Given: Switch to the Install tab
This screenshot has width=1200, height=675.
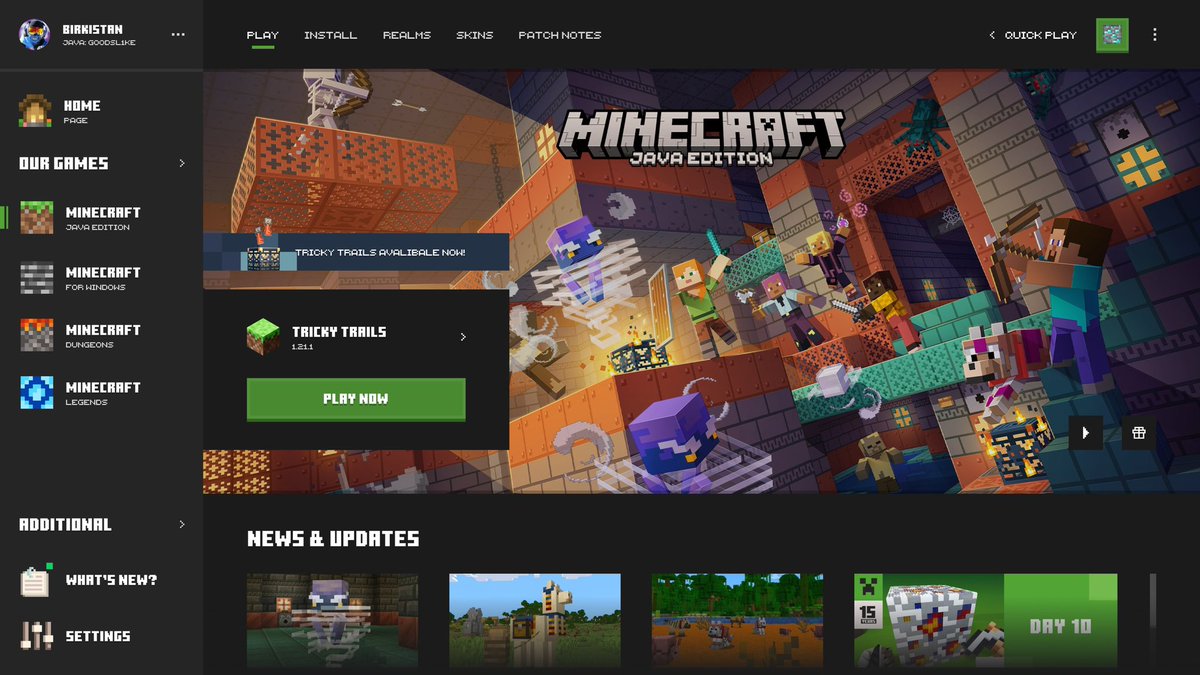Looking at the screenshot, I should tap(330, 35).
